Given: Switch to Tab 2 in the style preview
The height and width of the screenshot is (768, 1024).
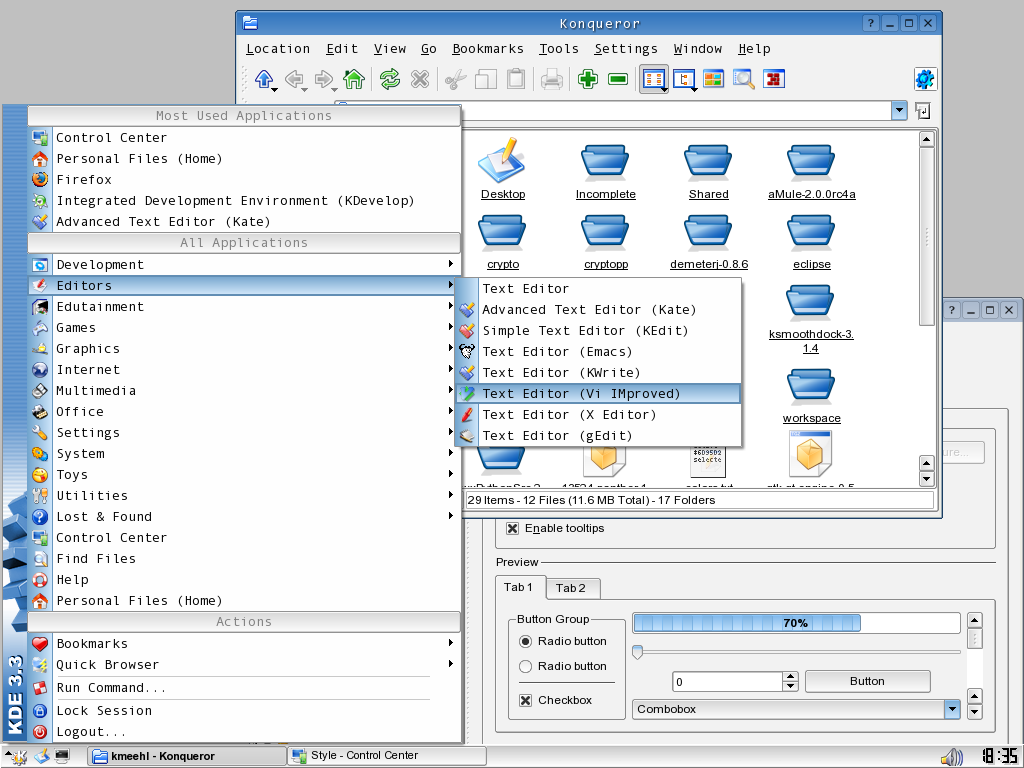Looking at the screenshot, I should (x=572, y=588).
